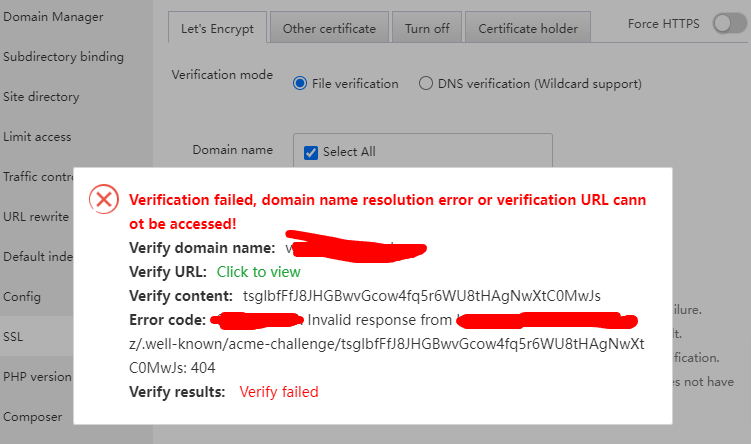Screen dimensions: 751x444
Task: Open the Composer sidebar item
Action: (33, 417)
